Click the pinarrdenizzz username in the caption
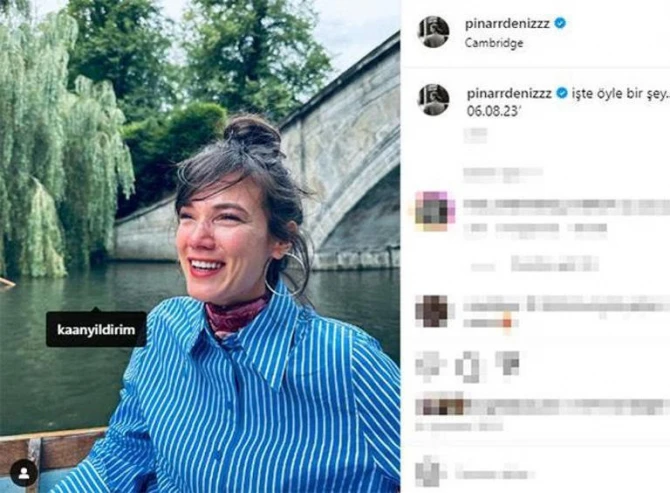The image size is (670, 493). tap(509, 93)
